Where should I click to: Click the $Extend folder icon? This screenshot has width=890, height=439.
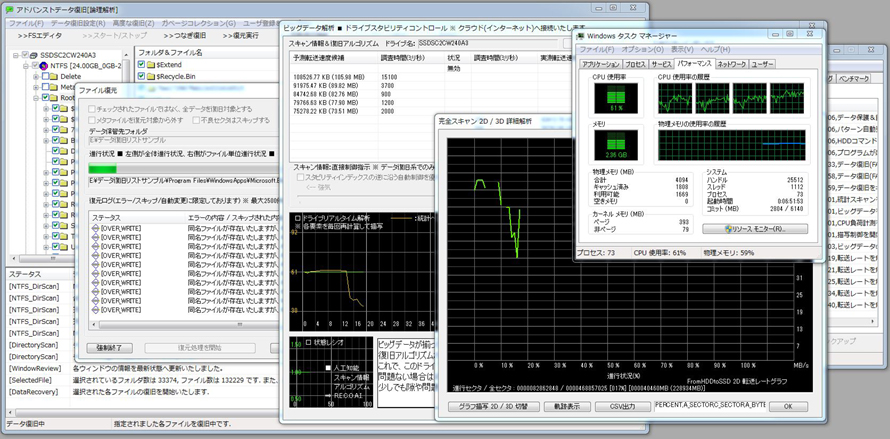[150, 65]
